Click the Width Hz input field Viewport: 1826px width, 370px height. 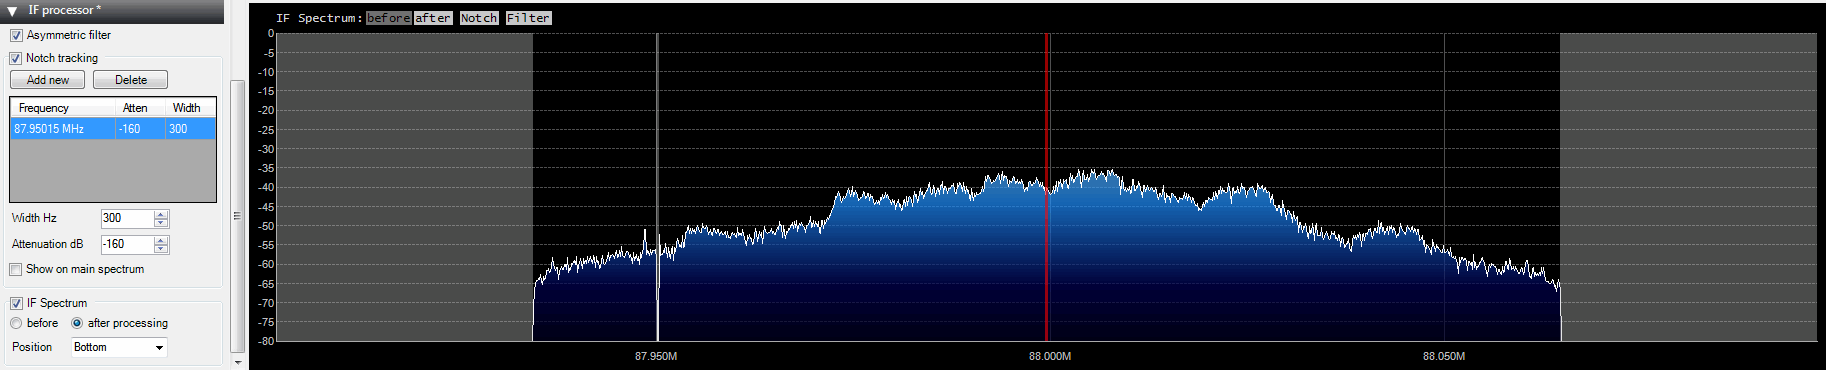pyautogui.click(x=127, y=218)
